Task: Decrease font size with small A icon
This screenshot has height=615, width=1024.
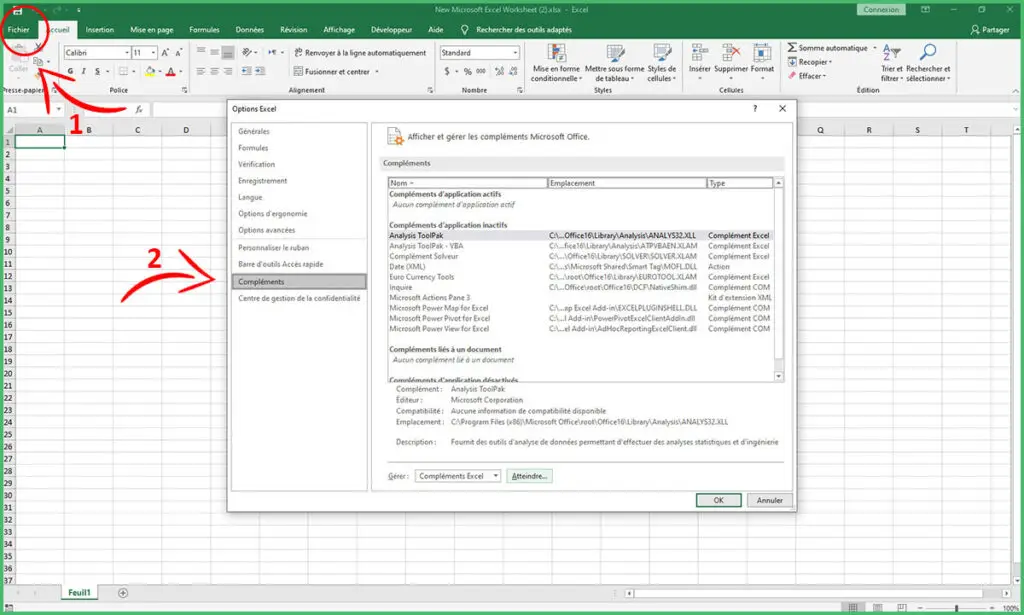Action: (x=178, y=53)
